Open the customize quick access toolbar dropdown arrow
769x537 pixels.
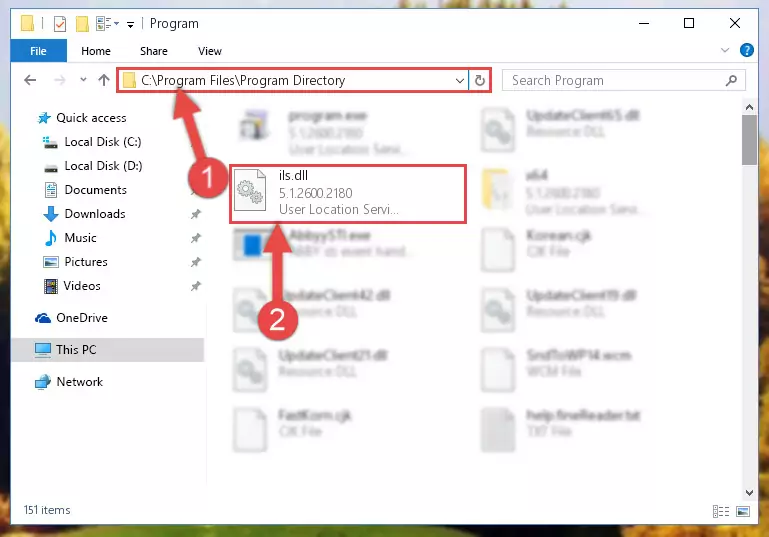(x=130, y=24)
